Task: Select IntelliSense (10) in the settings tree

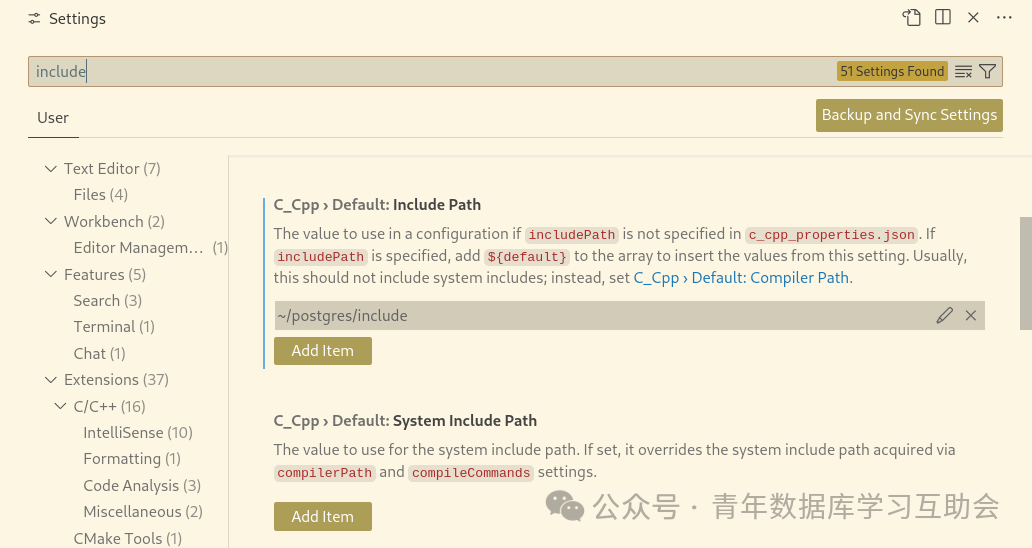Action: click(138, 433)
